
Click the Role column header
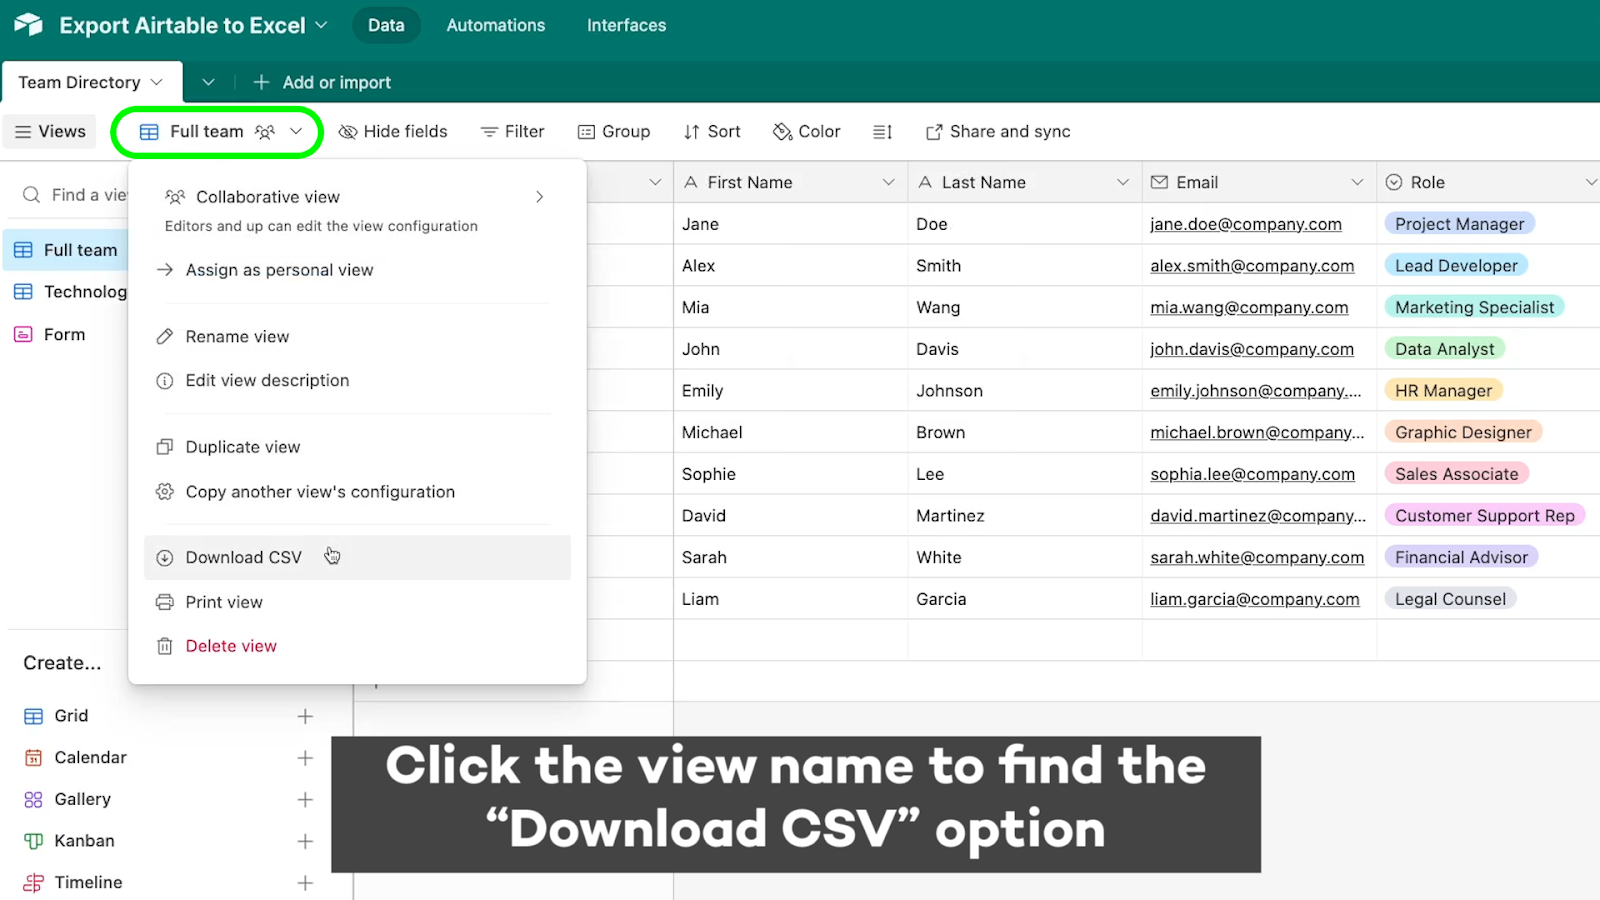[x=1488, y=182]
